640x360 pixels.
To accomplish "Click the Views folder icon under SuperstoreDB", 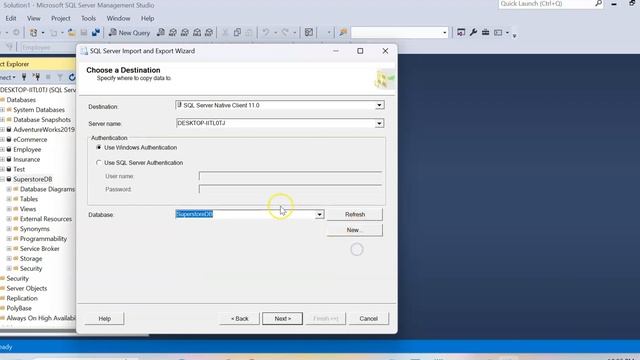I will (x=16, y=209).
